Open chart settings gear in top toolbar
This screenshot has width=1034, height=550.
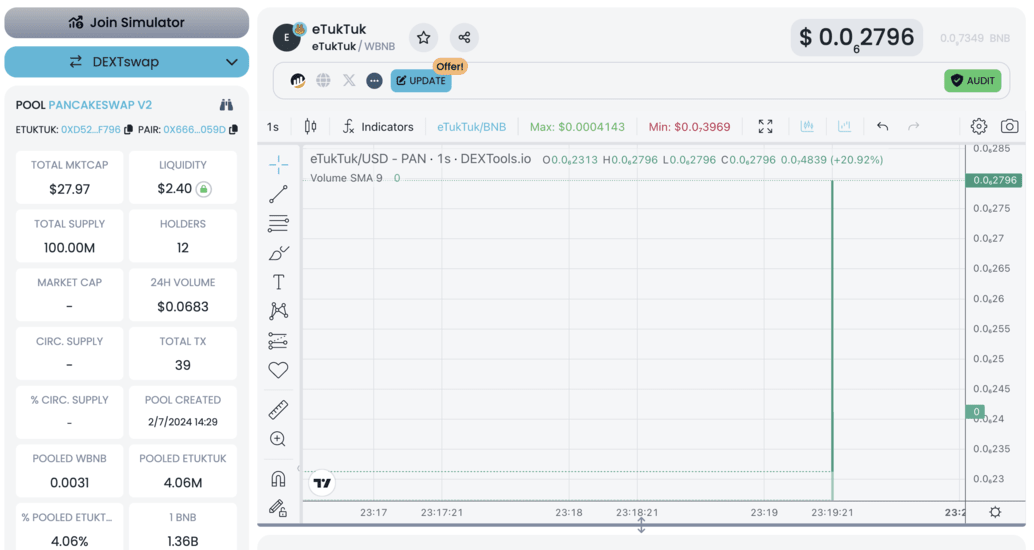click(979, 127)
